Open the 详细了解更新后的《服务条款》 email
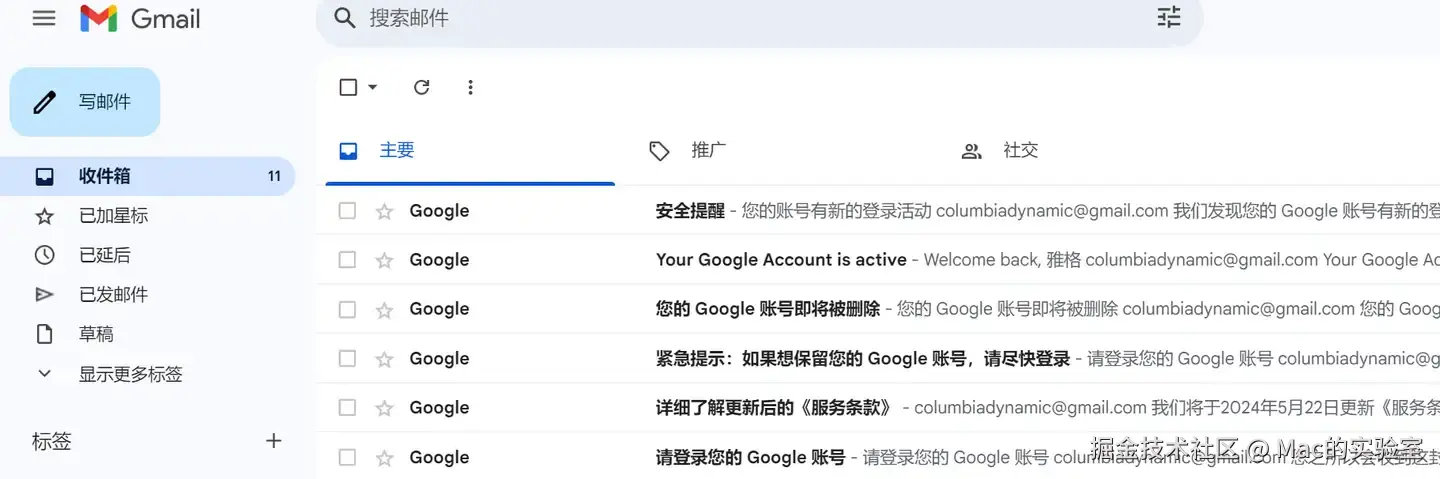Viewport: 1440px width, 479px height. coord(774,407)
